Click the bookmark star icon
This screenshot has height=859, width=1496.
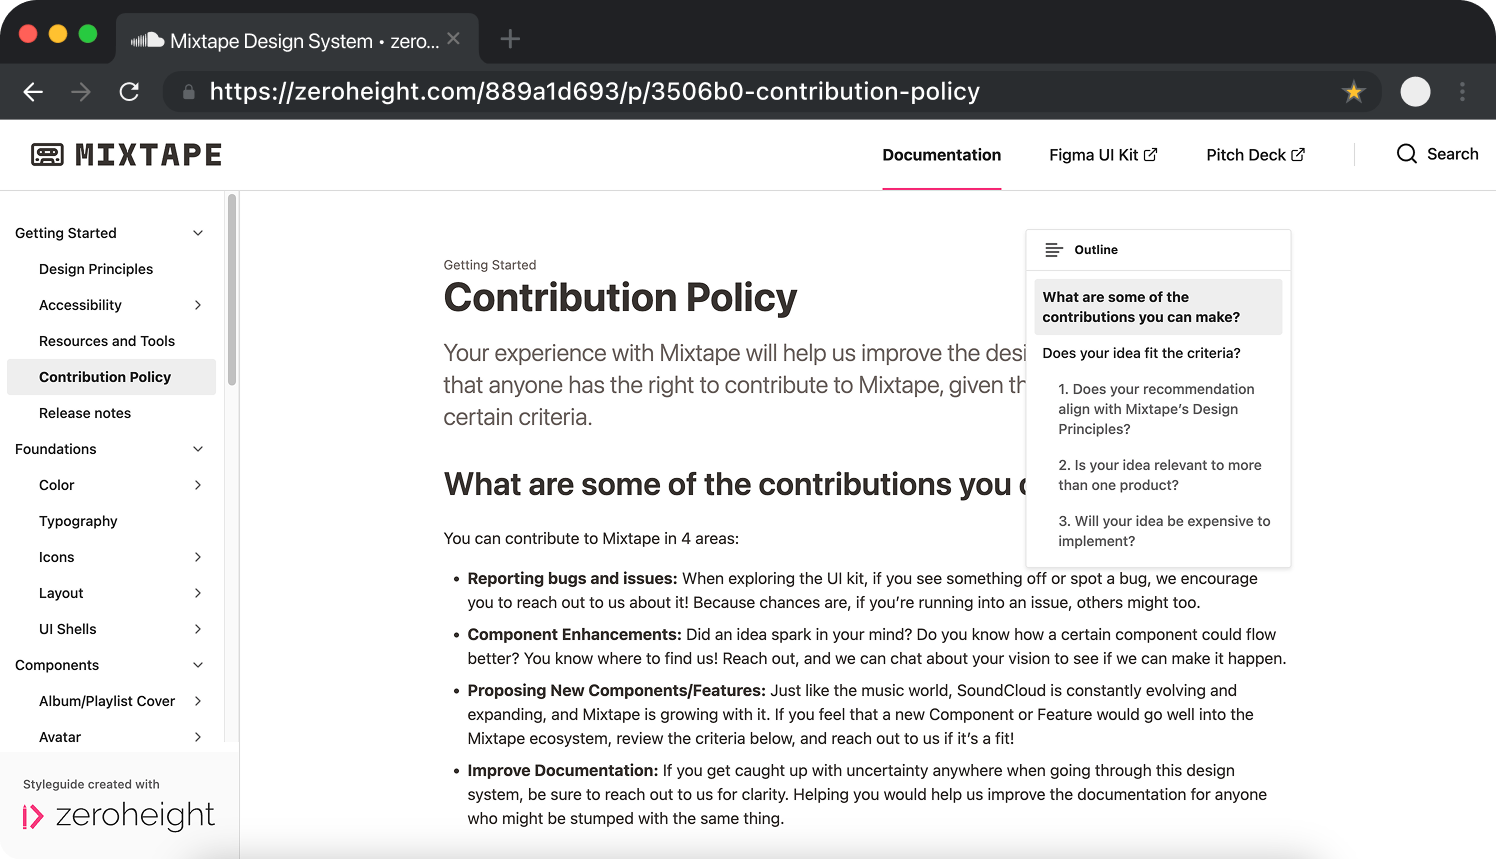point(1354,92)
